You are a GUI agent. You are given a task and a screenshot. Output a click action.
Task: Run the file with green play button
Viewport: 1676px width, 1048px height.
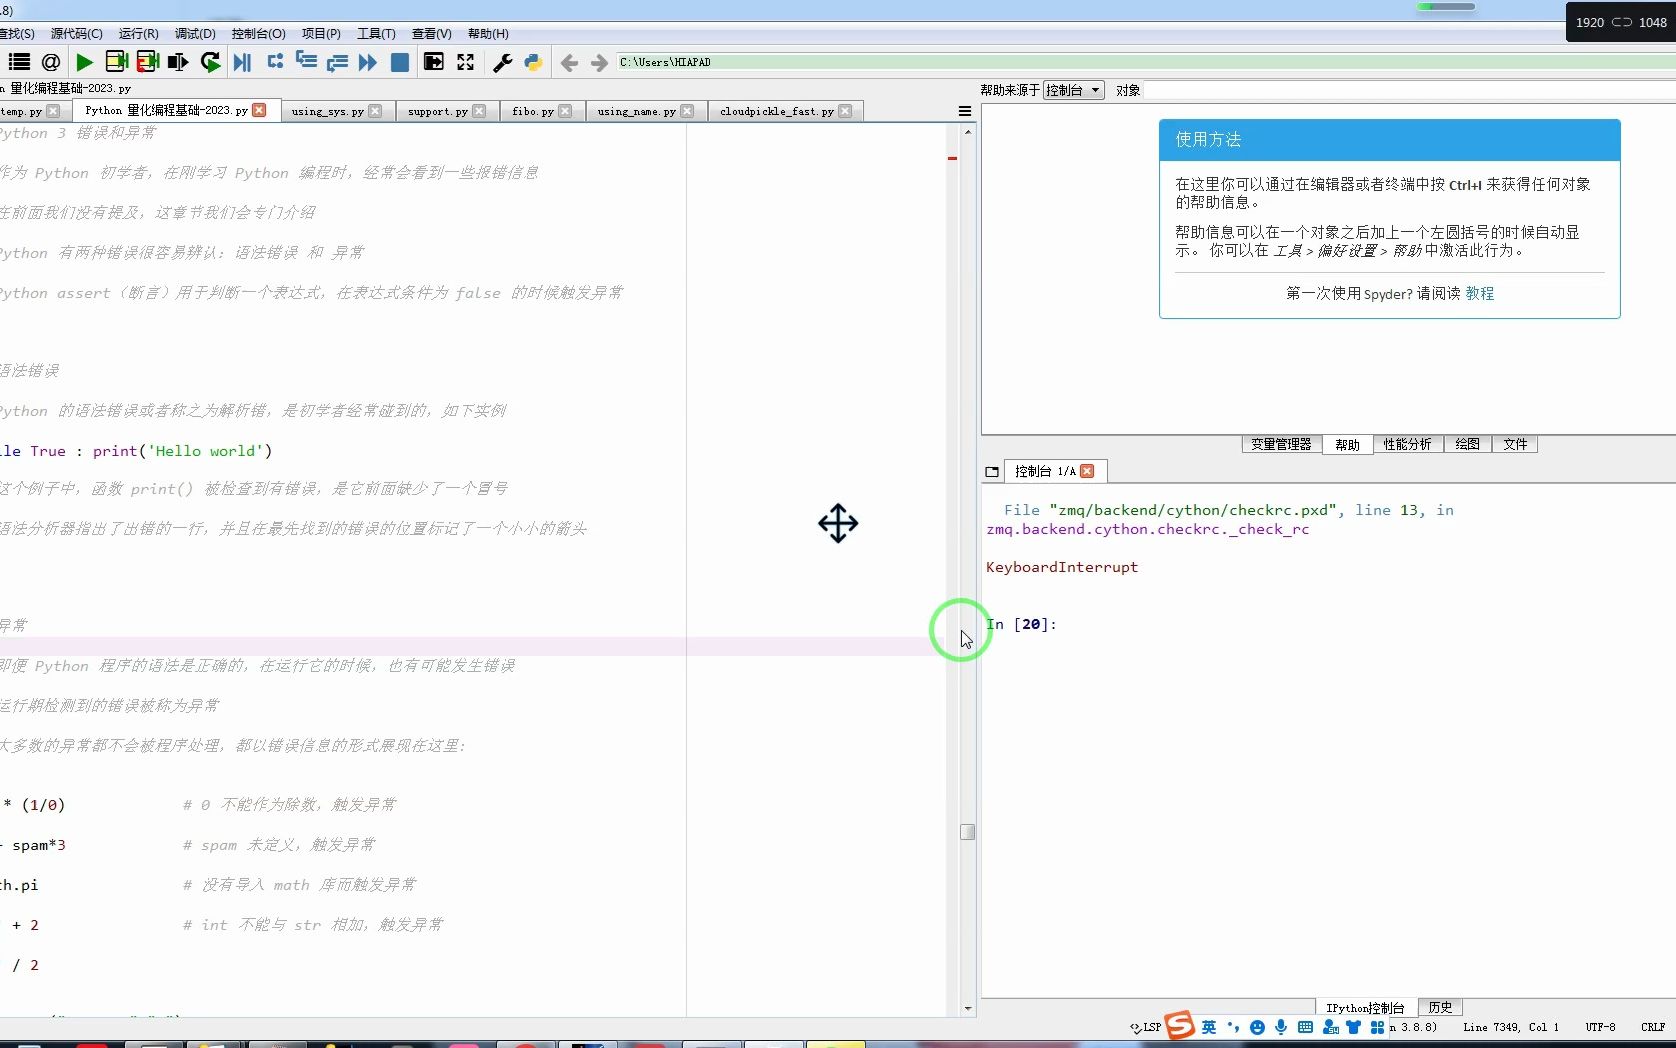click(84, 62)
